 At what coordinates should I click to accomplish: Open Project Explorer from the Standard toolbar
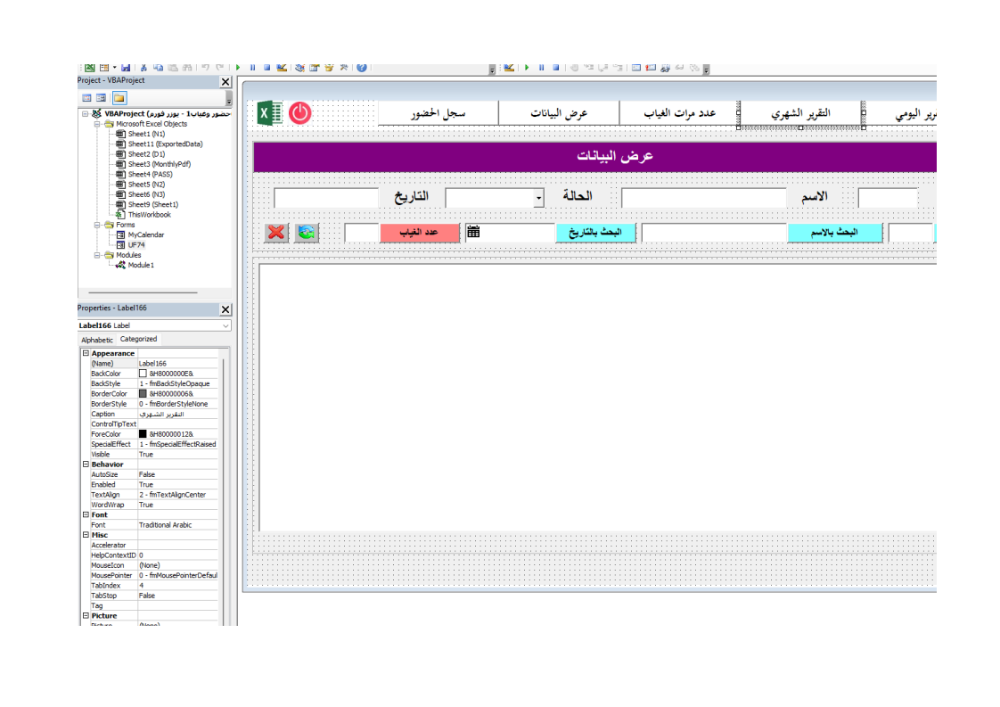point(299,68)
